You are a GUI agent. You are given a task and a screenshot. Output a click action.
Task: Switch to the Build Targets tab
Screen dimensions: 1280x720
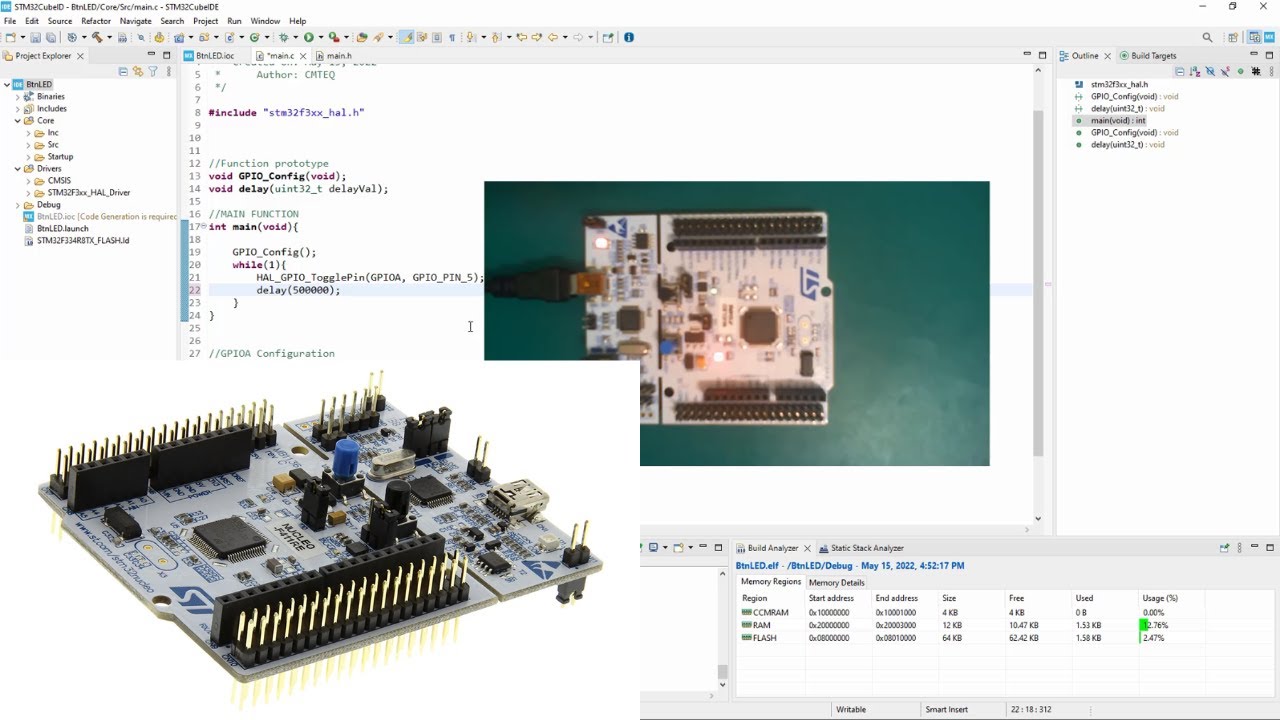click(x=1148, y=56)
